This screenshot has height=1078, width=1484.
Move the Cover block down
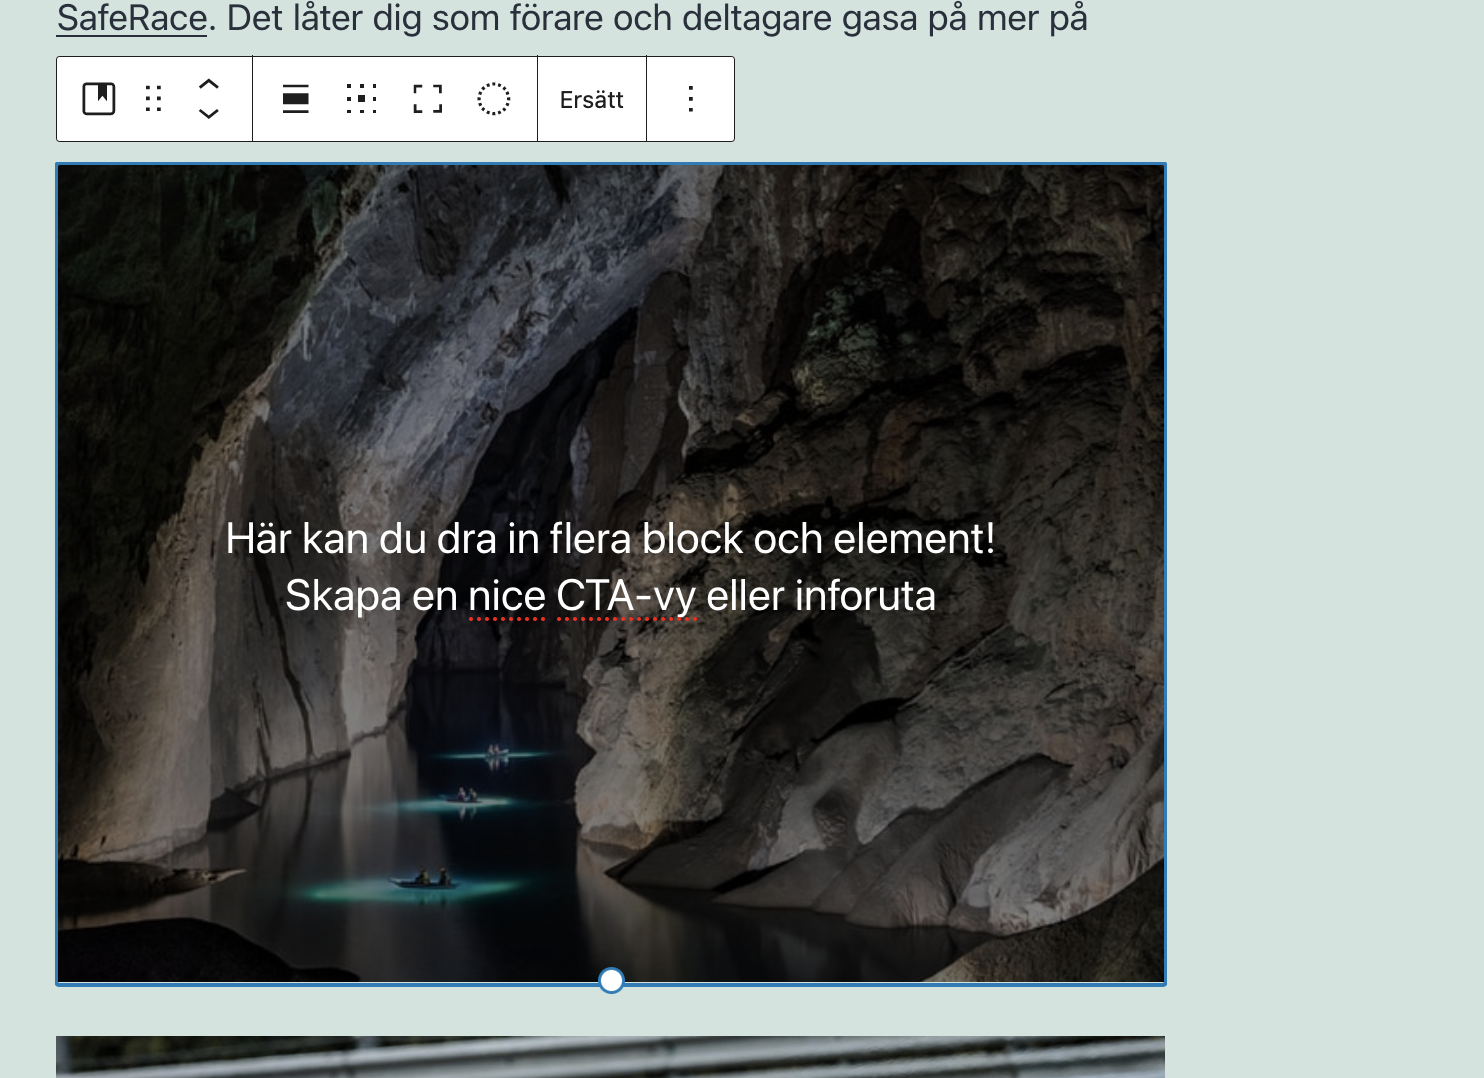coord(208,113)
